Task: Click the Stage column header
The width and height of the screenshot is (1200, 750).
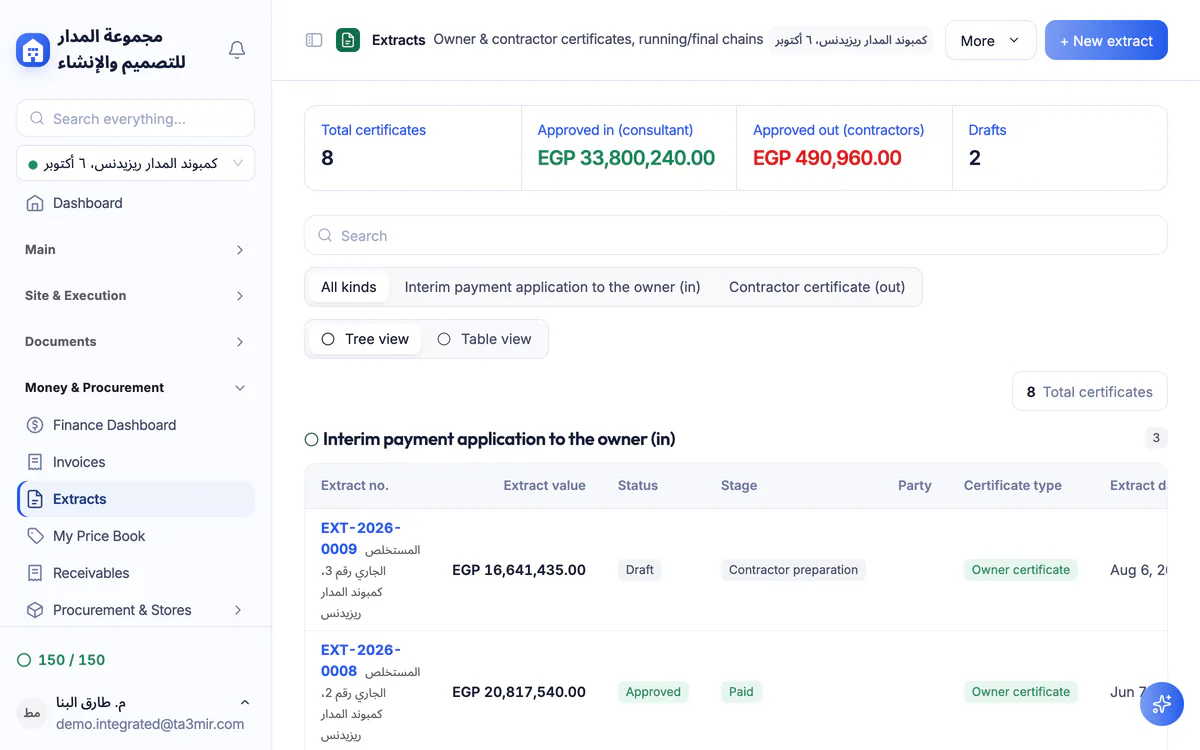Action: click(x=739, y=486)
